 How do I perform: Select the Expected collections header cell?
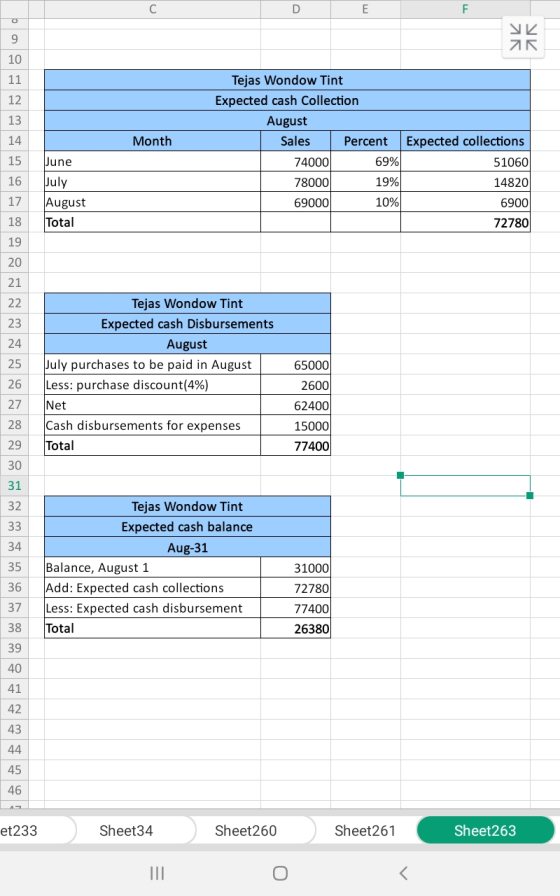click(x=465, y=141)
